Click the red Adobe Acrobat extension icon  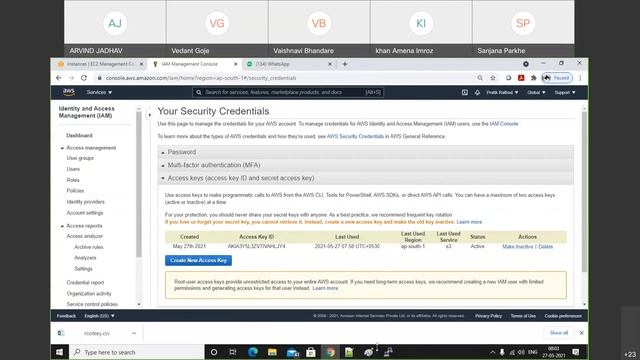tap(521, 78)
